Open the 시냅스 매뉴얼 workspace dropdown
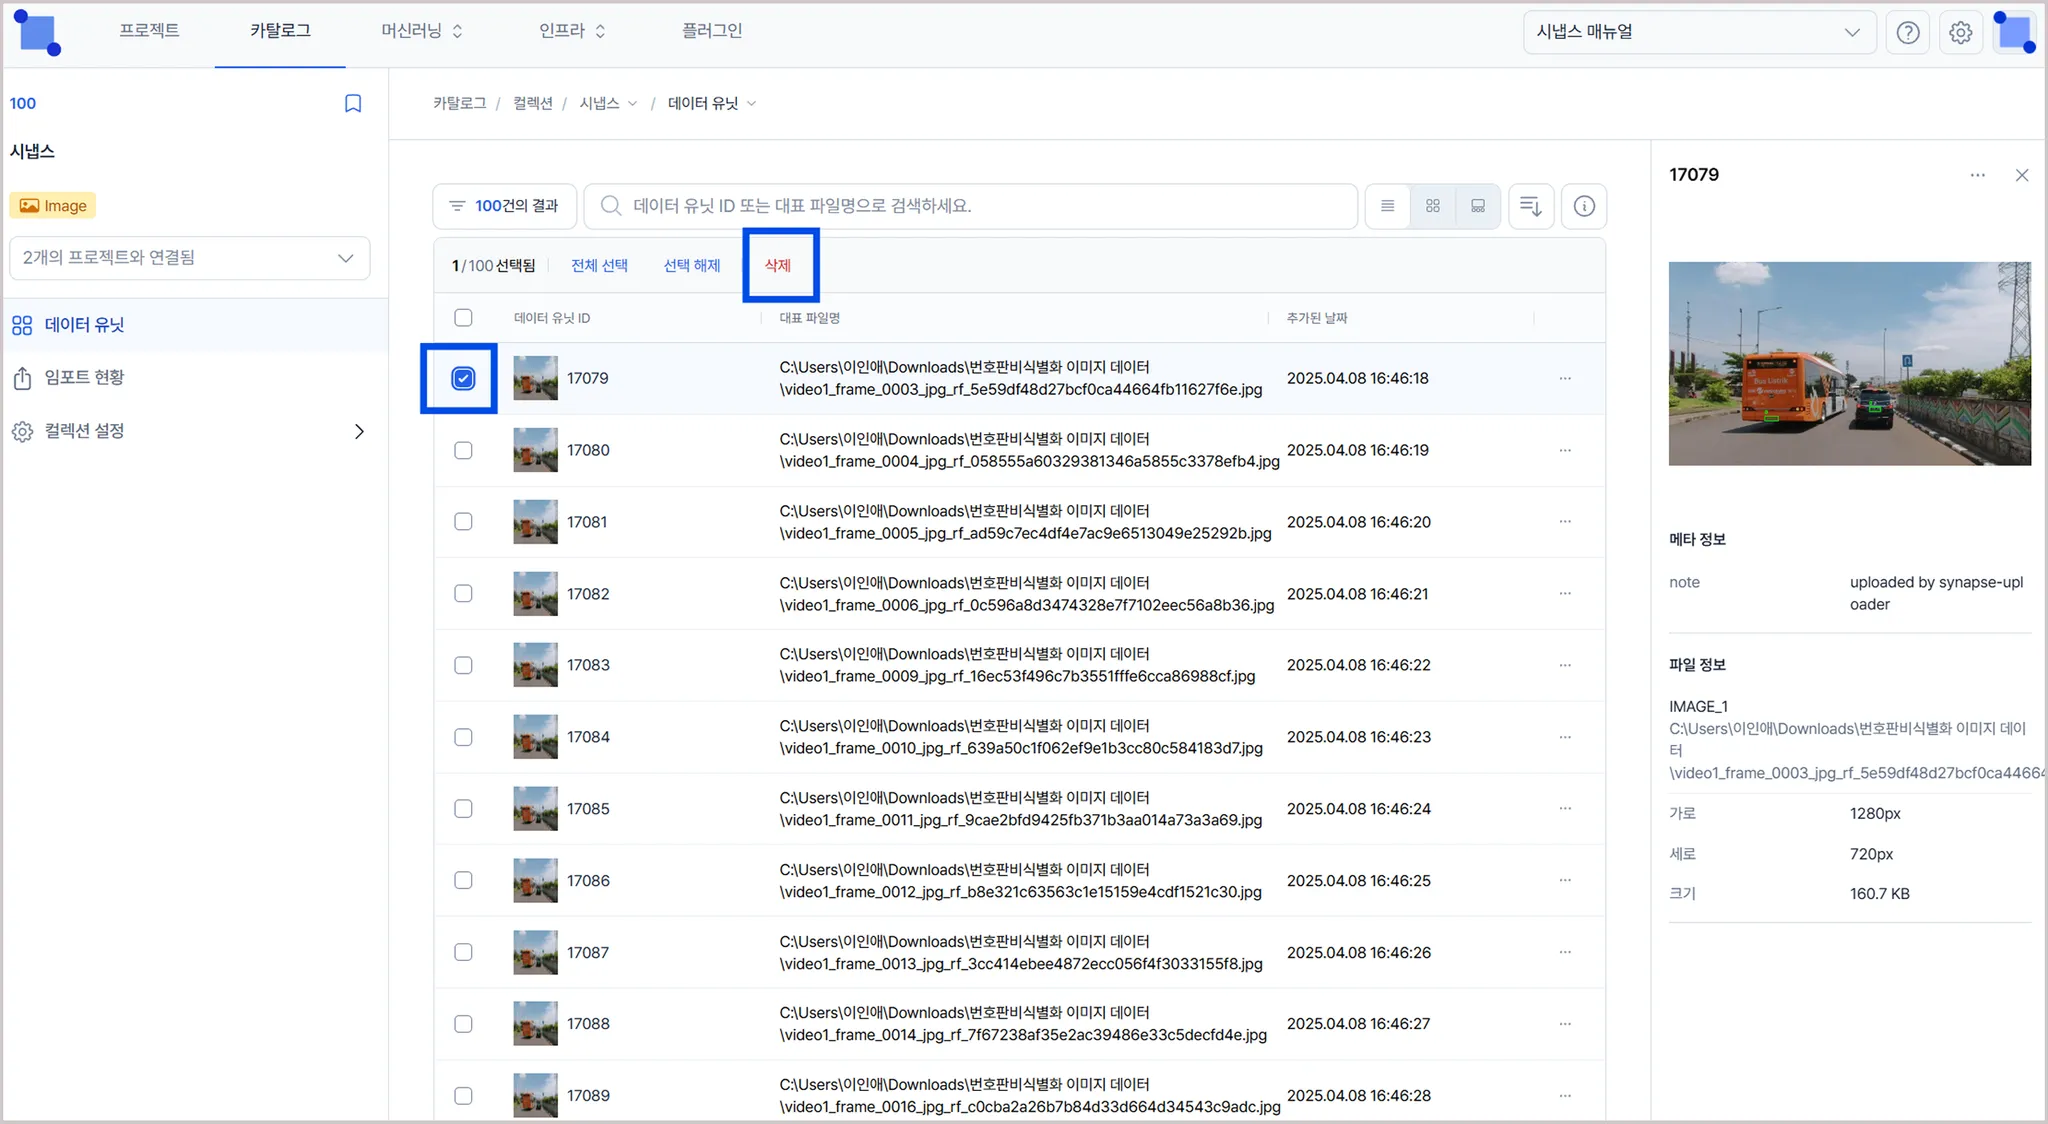 [x=1699, y=33]
